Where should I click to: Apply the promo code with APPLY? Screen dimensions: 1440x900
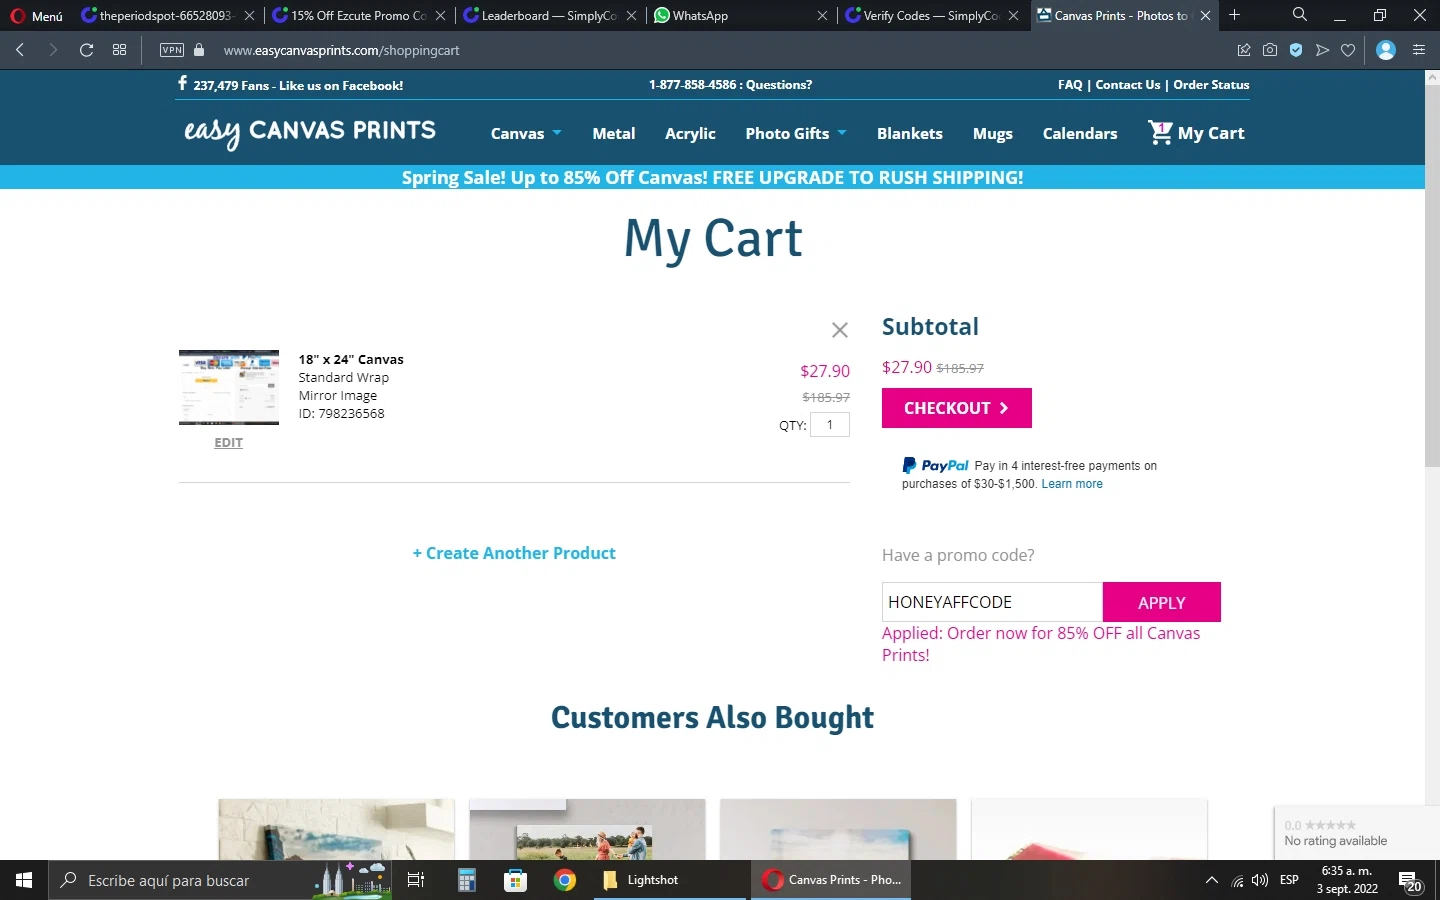pyautogui.click(x=1162, y=602)
